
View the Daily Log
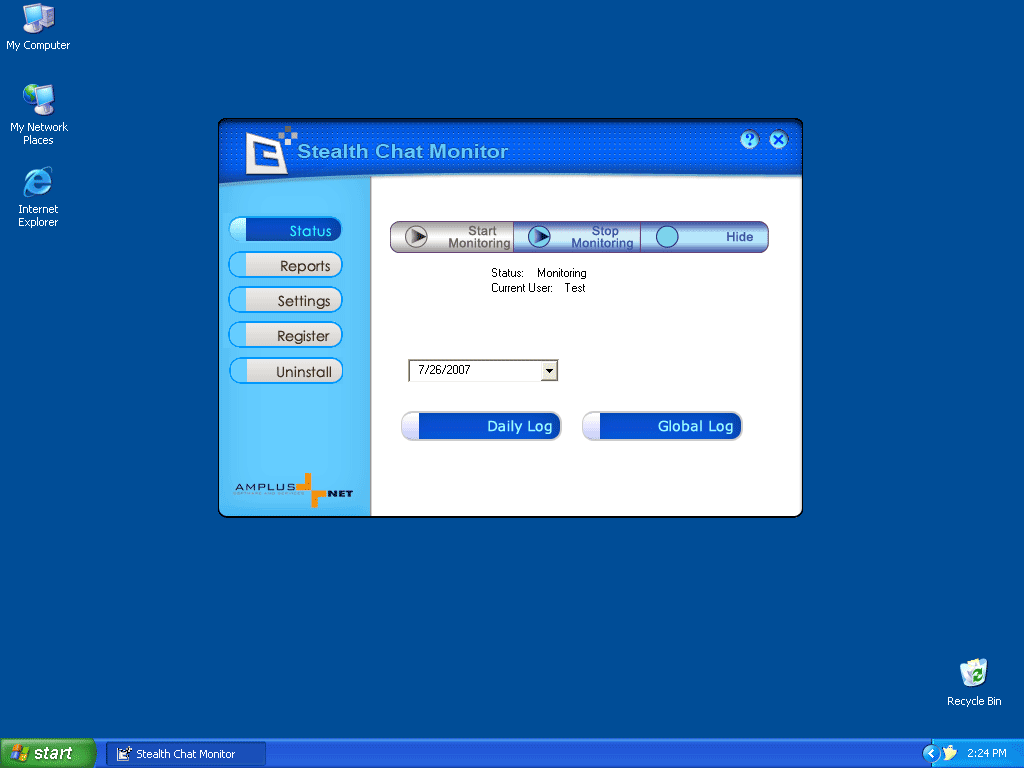[481, 426]
